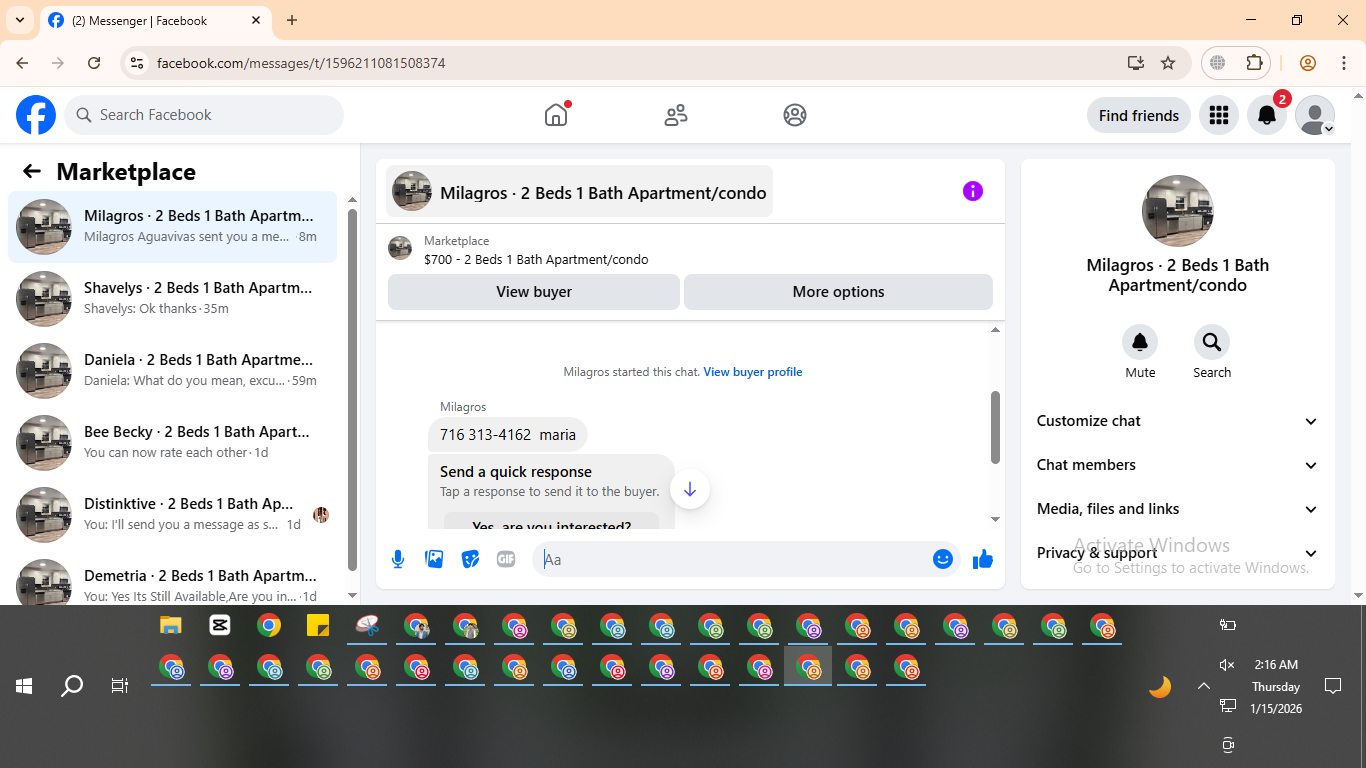
Task: Click the listing thumbnail in right panel
Action: [x=1178, y=211]
